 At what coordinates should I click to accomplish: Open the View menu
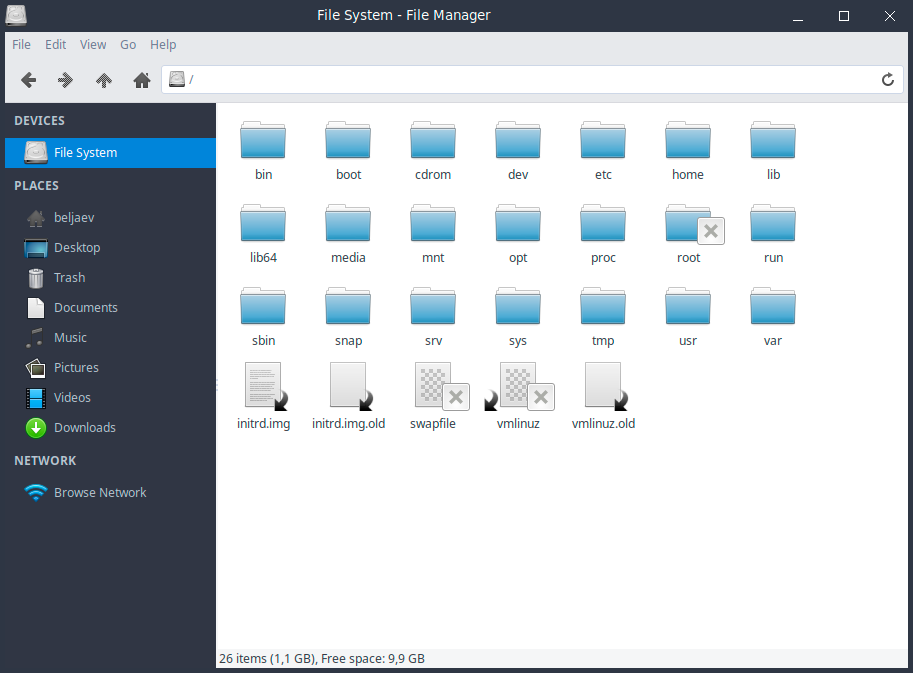[93, 45]
